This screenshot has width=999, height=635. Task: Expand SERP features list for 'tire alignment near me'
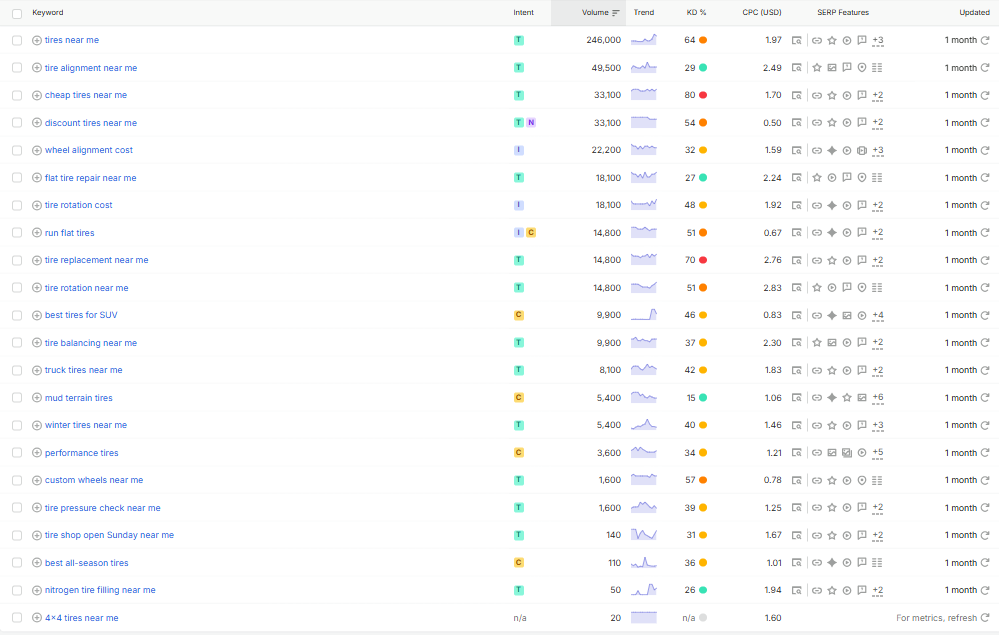point(877,68)
